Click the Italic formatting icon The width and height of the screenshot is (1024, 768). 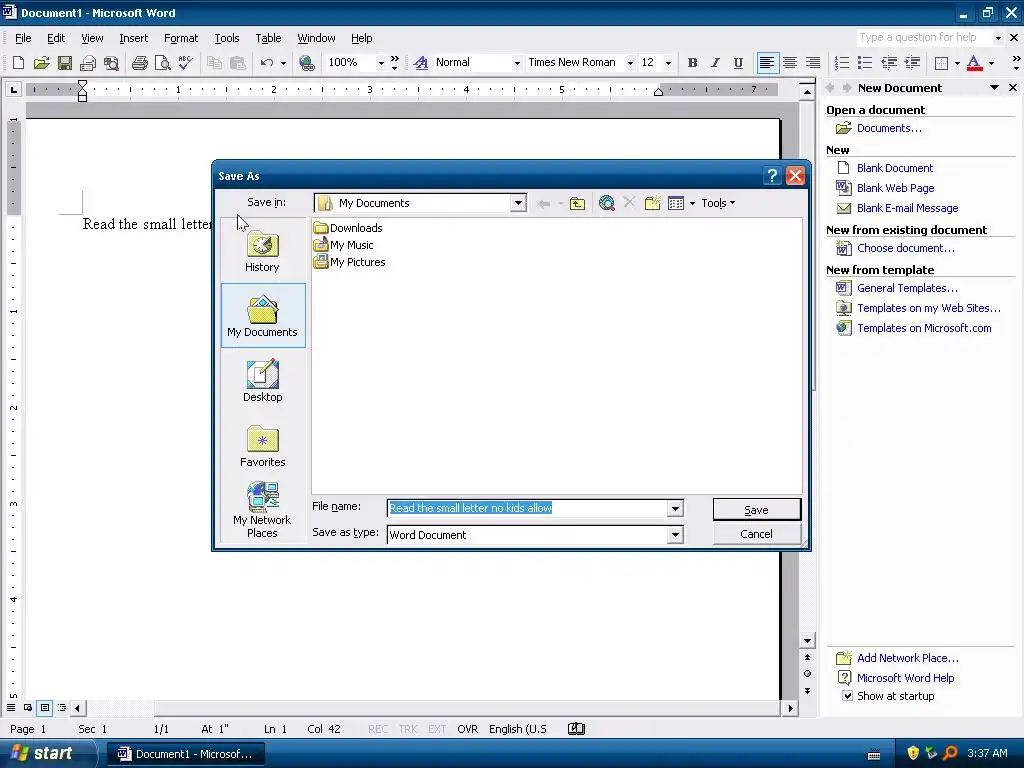pos(715,63)
